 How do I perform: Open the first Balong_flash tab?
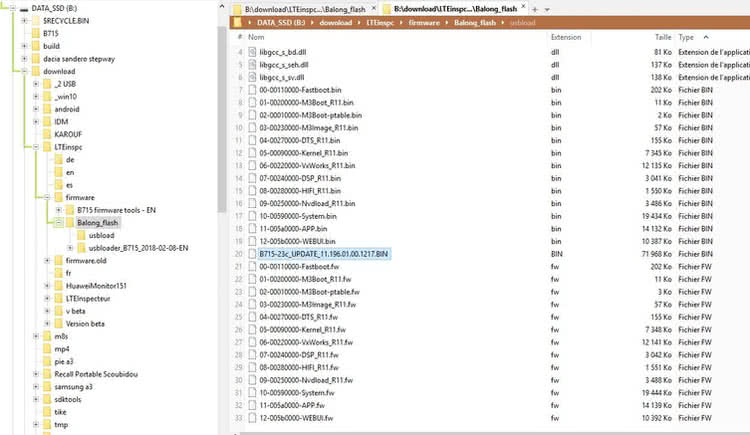(305, 9)
